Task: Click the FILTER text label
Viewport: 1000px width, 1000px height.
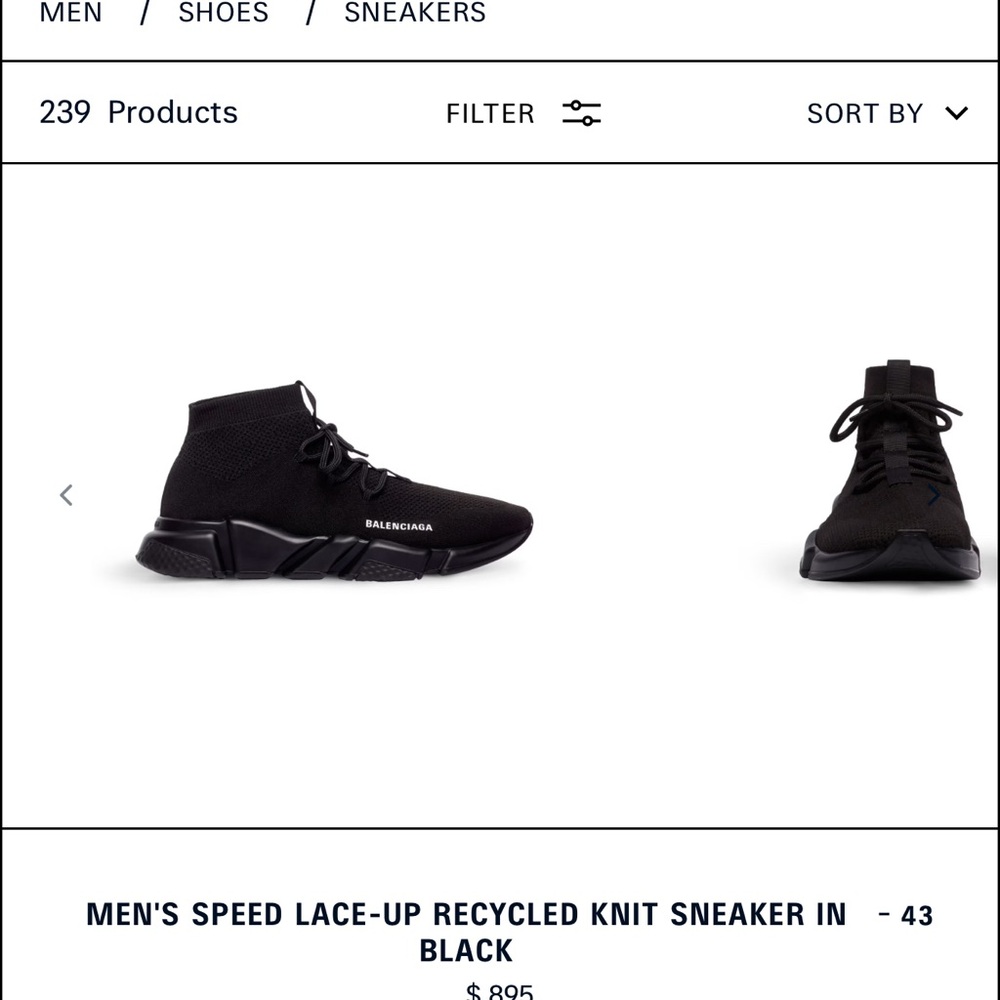Action: [490, 114]
